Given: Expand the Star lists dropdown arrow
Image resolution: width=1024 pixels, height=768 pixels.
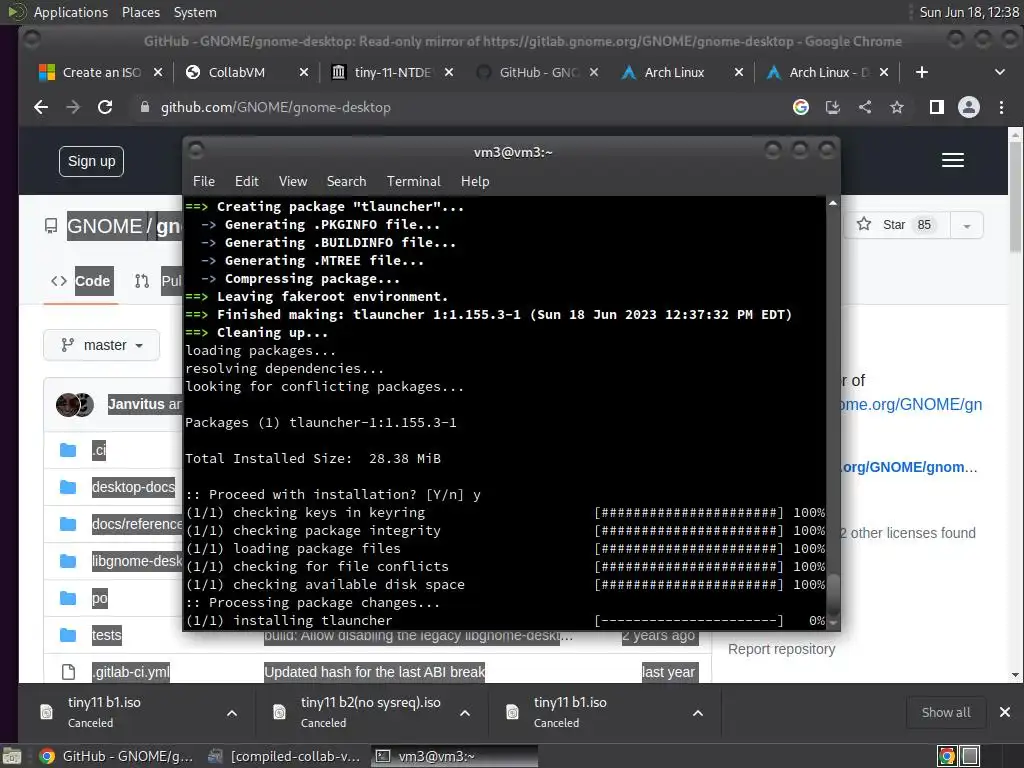Looking at the screenshot, I should point(967,225).
